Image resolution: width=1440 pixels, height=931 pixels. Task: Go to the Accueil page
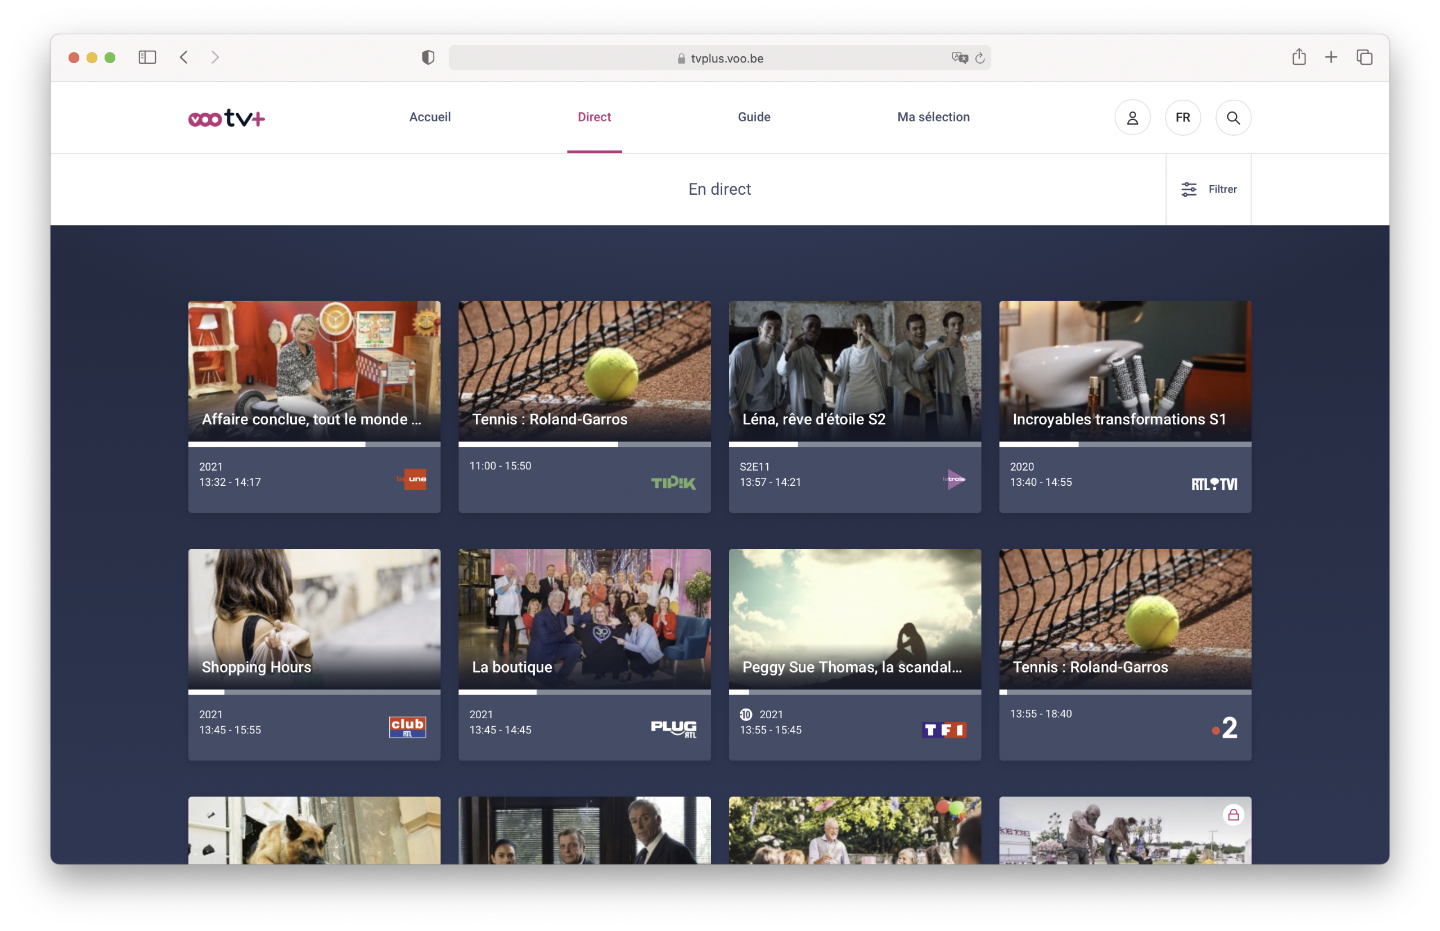point(429,117)
